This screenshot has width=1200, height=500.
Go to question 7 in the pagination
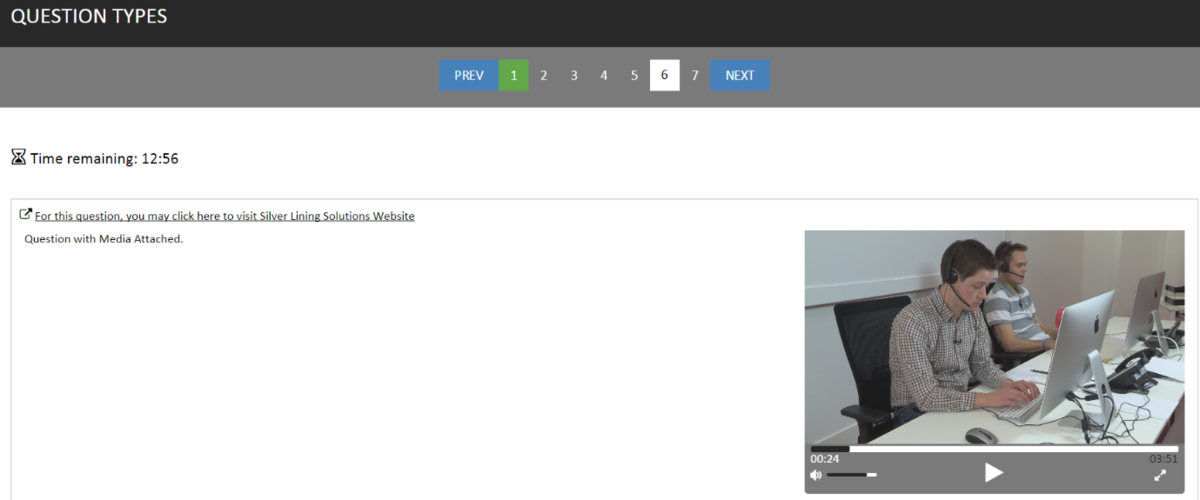point(695,75)
